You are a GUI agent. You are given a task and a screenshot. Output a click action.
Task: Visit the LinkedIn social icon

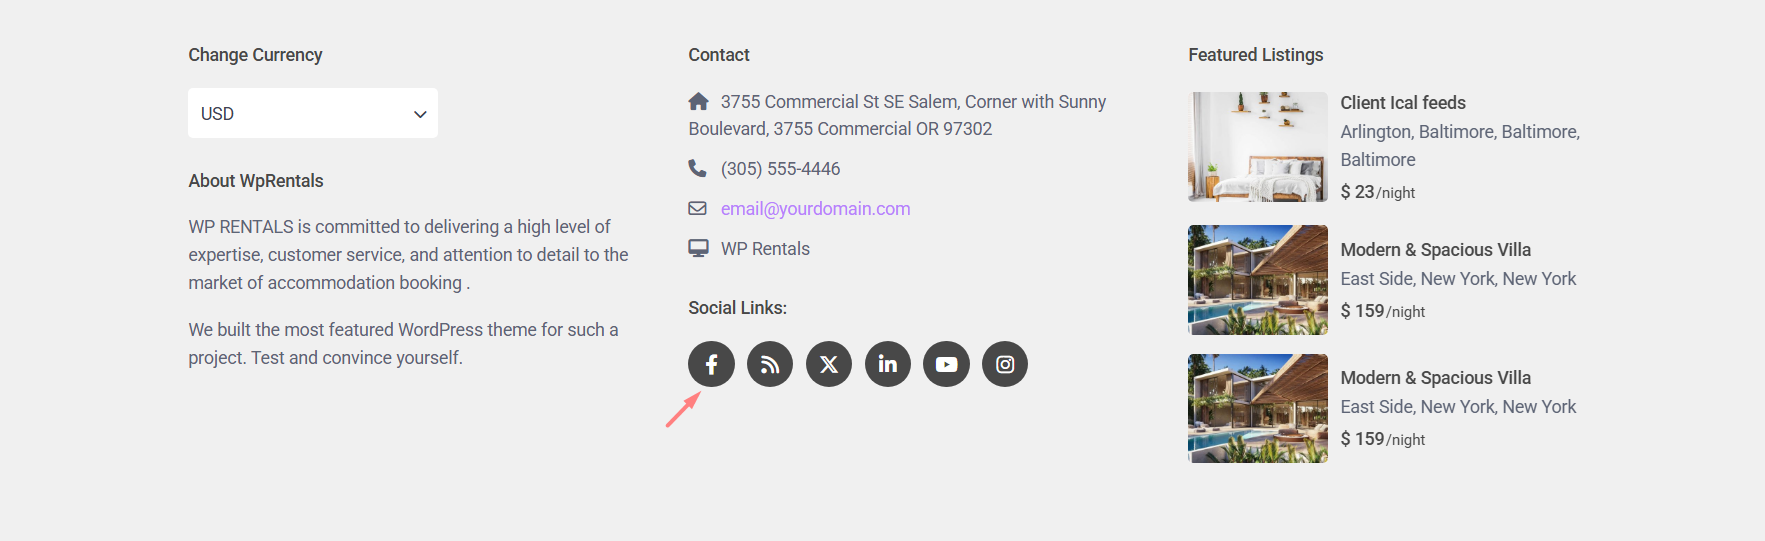888,364
